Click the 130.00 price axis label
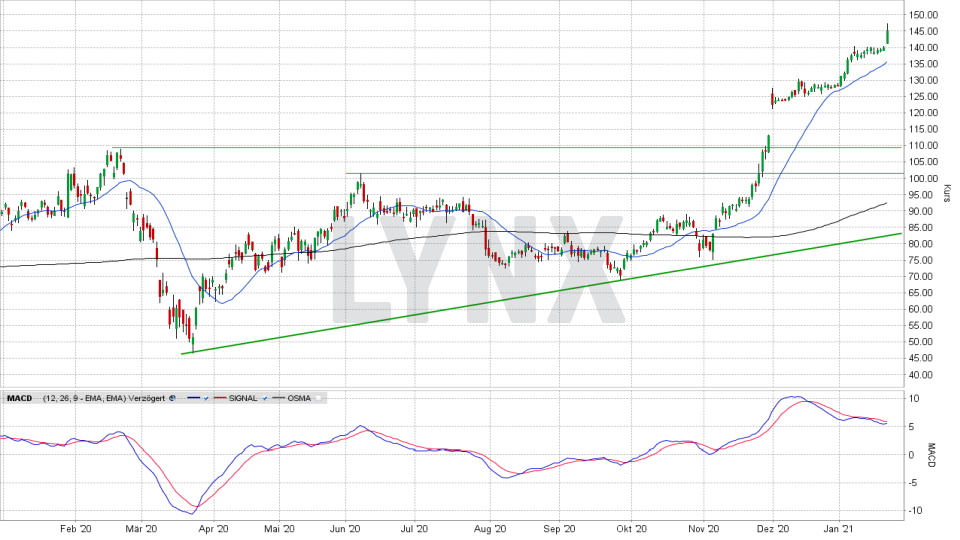This screenshot has height=540, width=960. [x=923, y=80]
